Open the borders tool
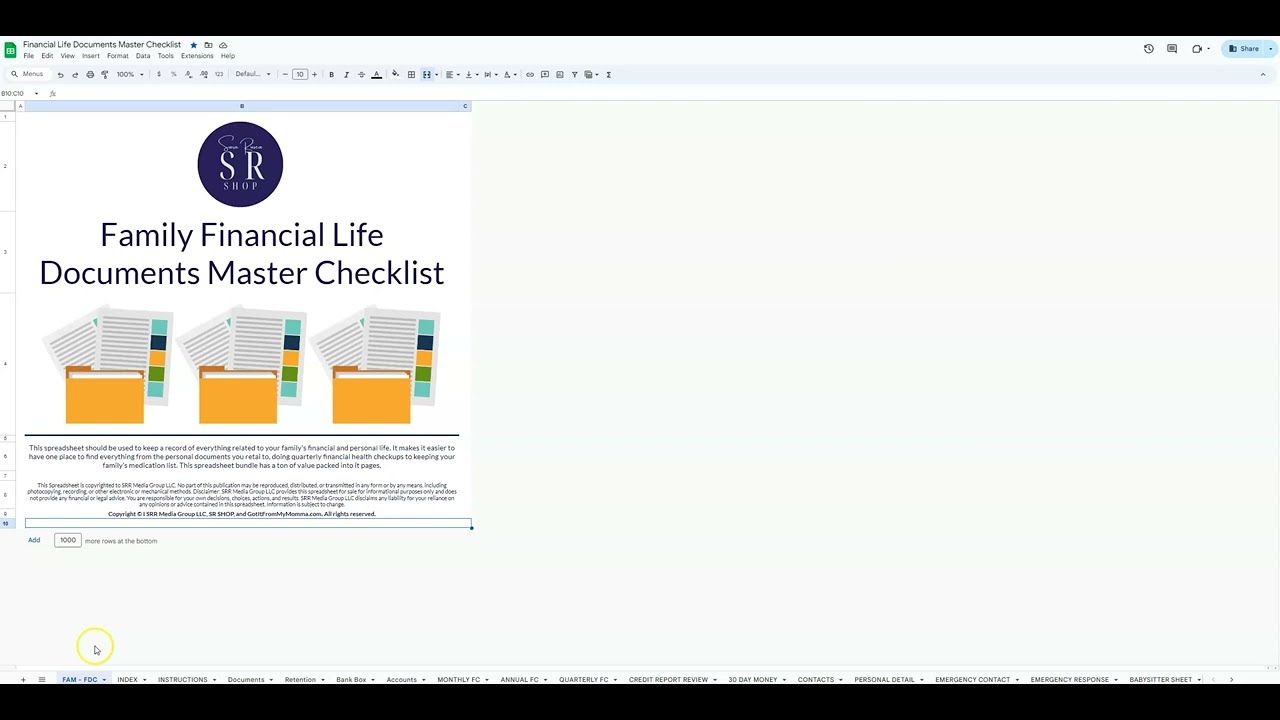 pos(411,75)
